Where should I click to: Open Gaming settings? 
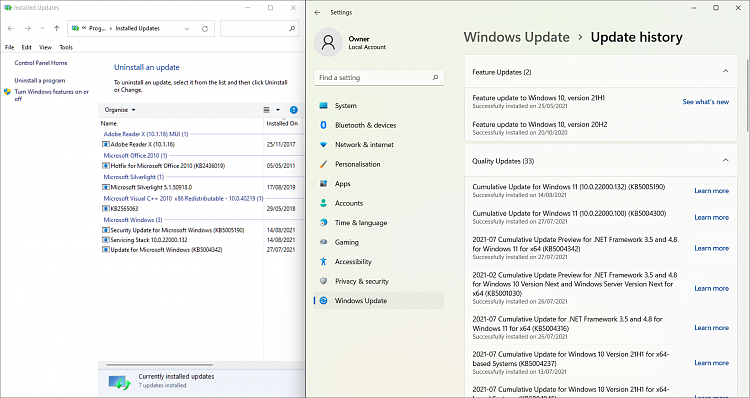[x=379, y=242]
